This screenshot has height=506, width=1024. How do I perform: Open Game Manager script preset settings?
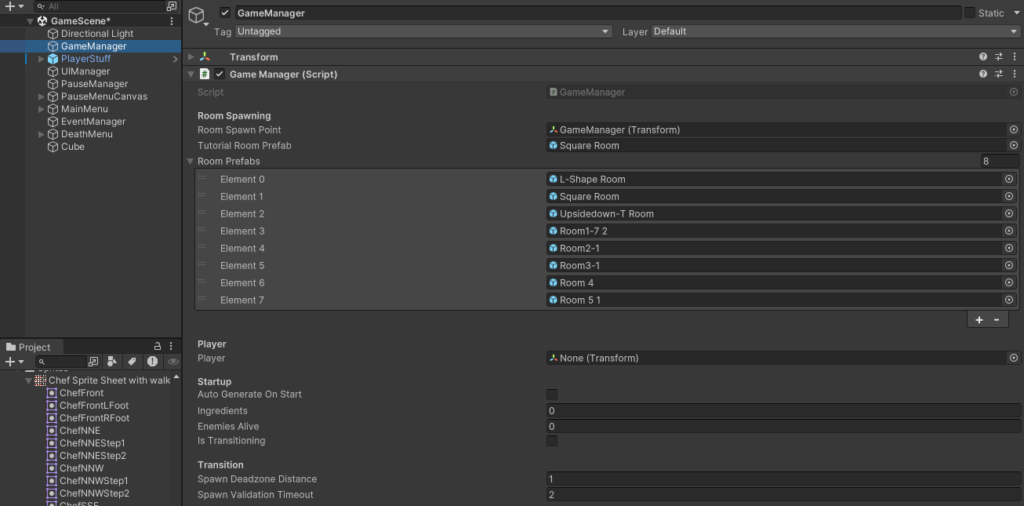click(x=998, y=74)
